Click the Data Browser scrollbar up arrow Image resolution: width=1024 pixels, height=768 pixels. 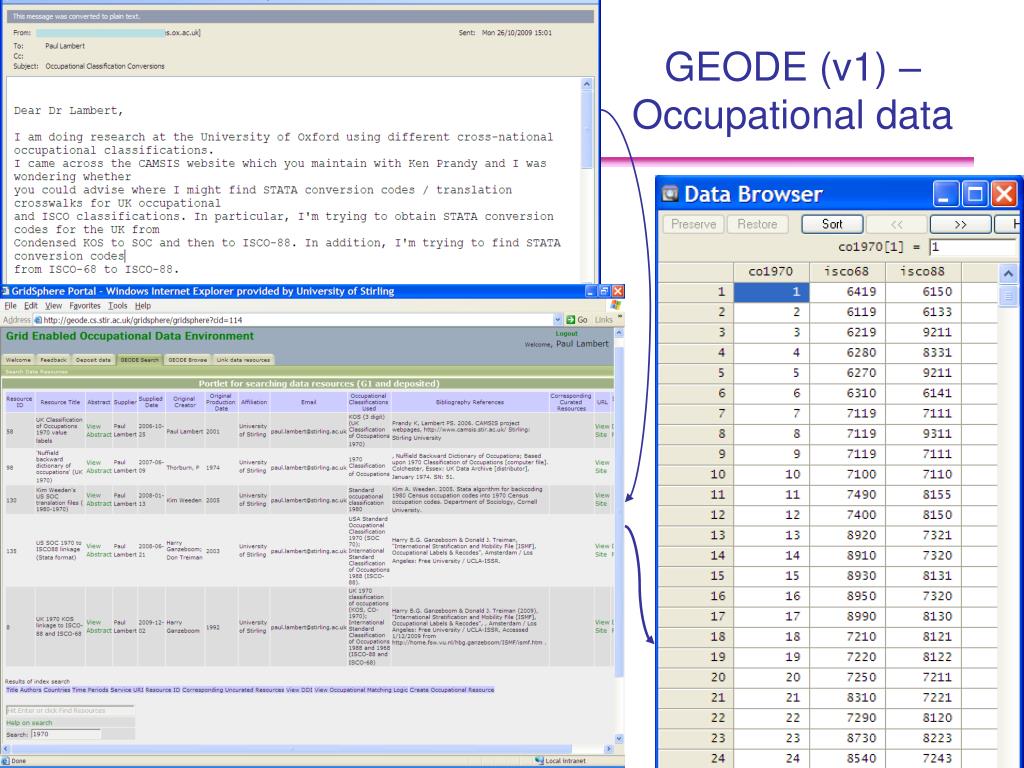(1008, 274)
